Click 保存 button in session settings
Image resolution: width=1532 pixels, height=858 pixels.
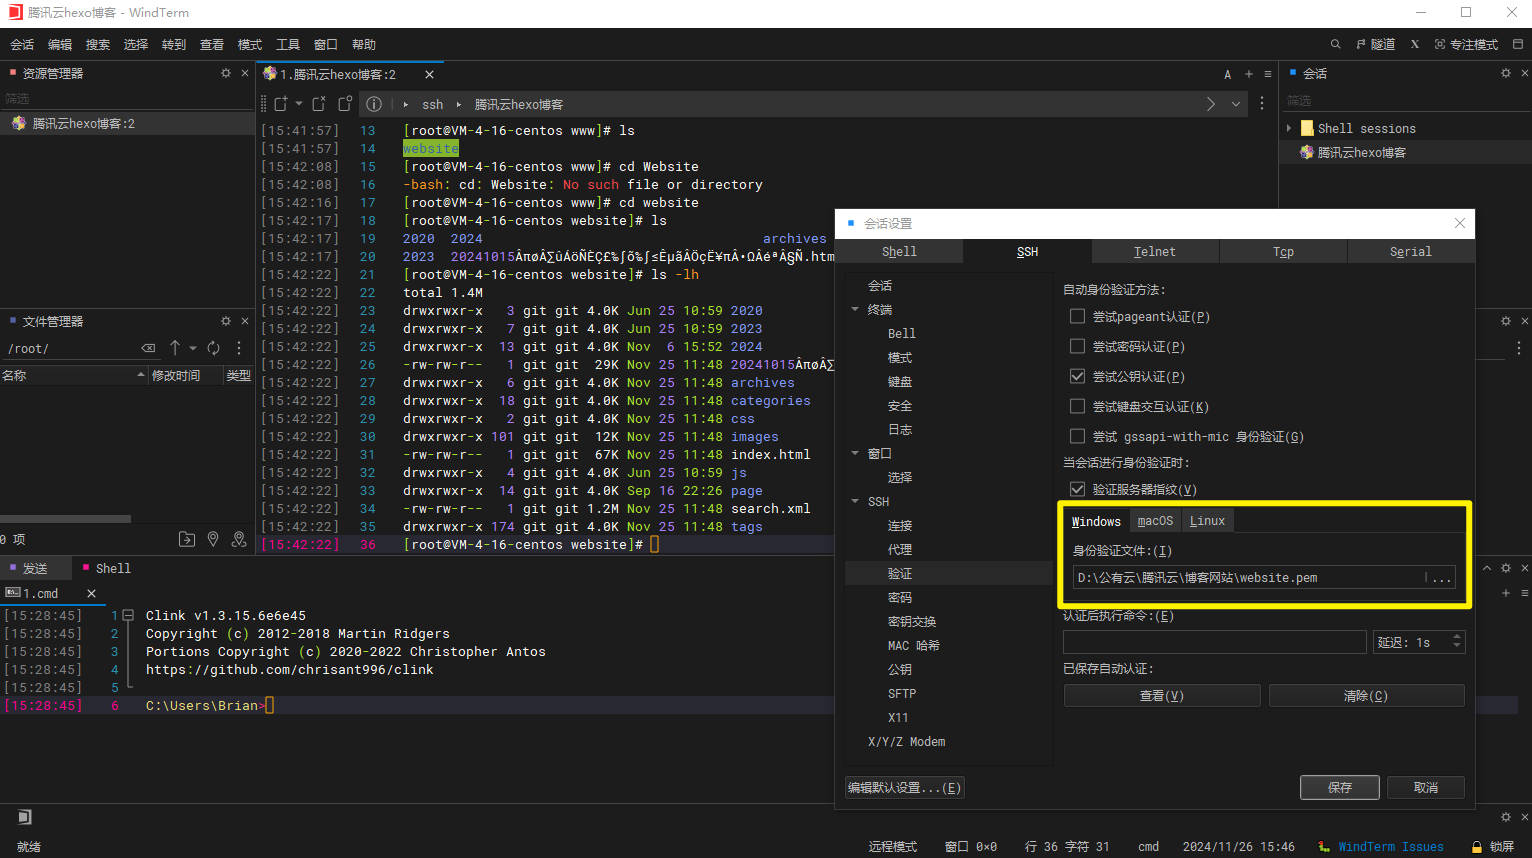click(1340, 787)
